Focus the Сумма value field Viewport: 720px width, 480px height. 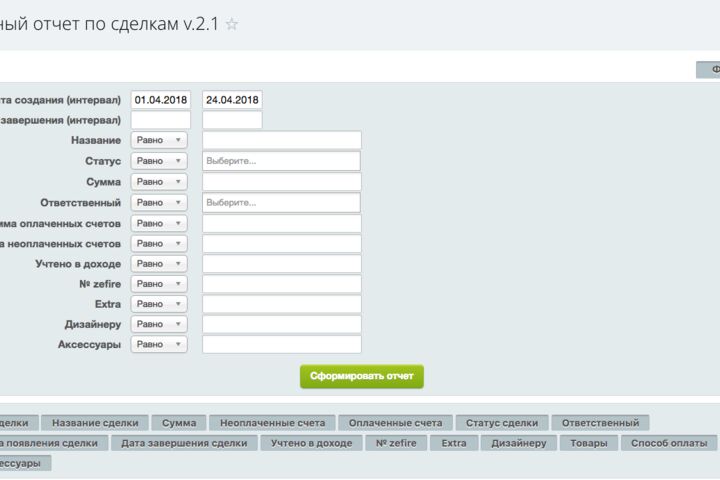pyautogui.click(x=281, y=182)
